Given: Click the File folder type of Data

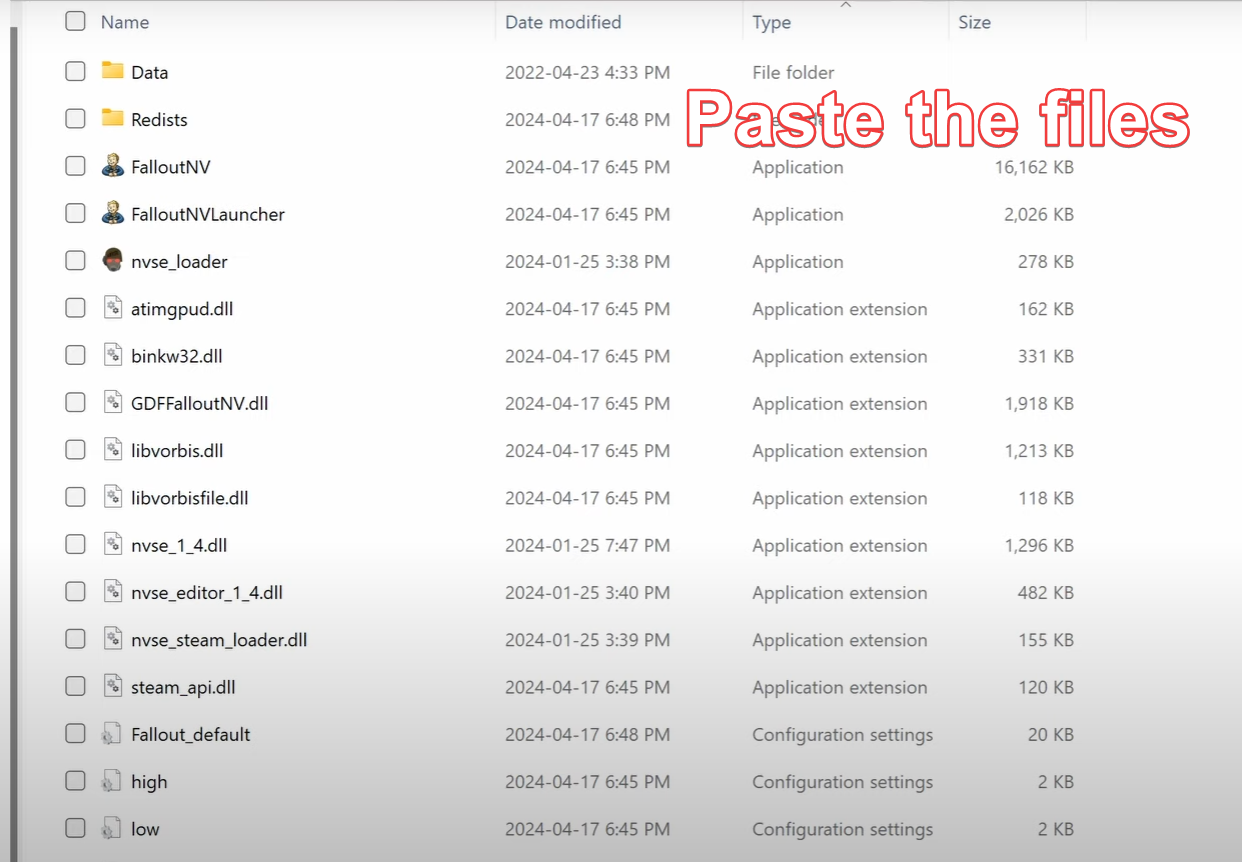Looking at the screenshot, I should (793, 72).
